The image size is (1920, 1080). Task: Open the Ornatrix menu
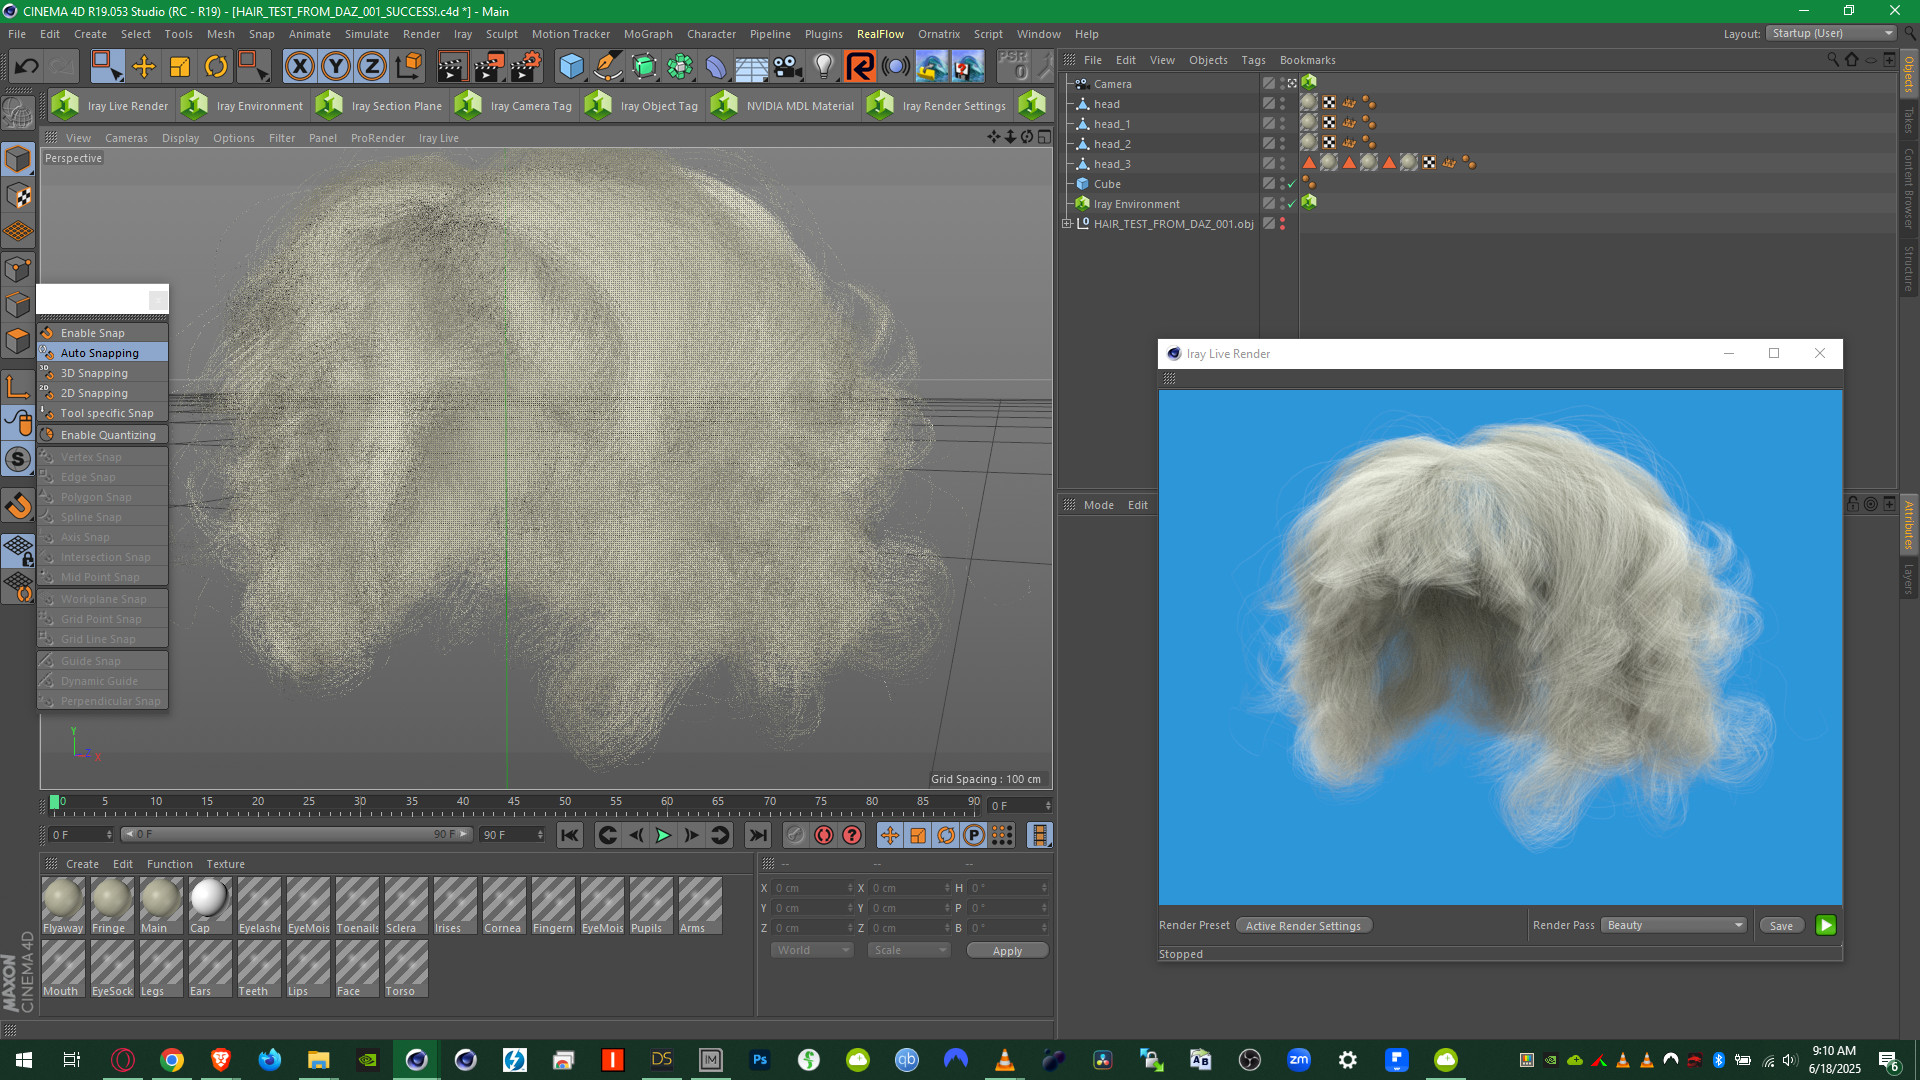pos(938,34)
